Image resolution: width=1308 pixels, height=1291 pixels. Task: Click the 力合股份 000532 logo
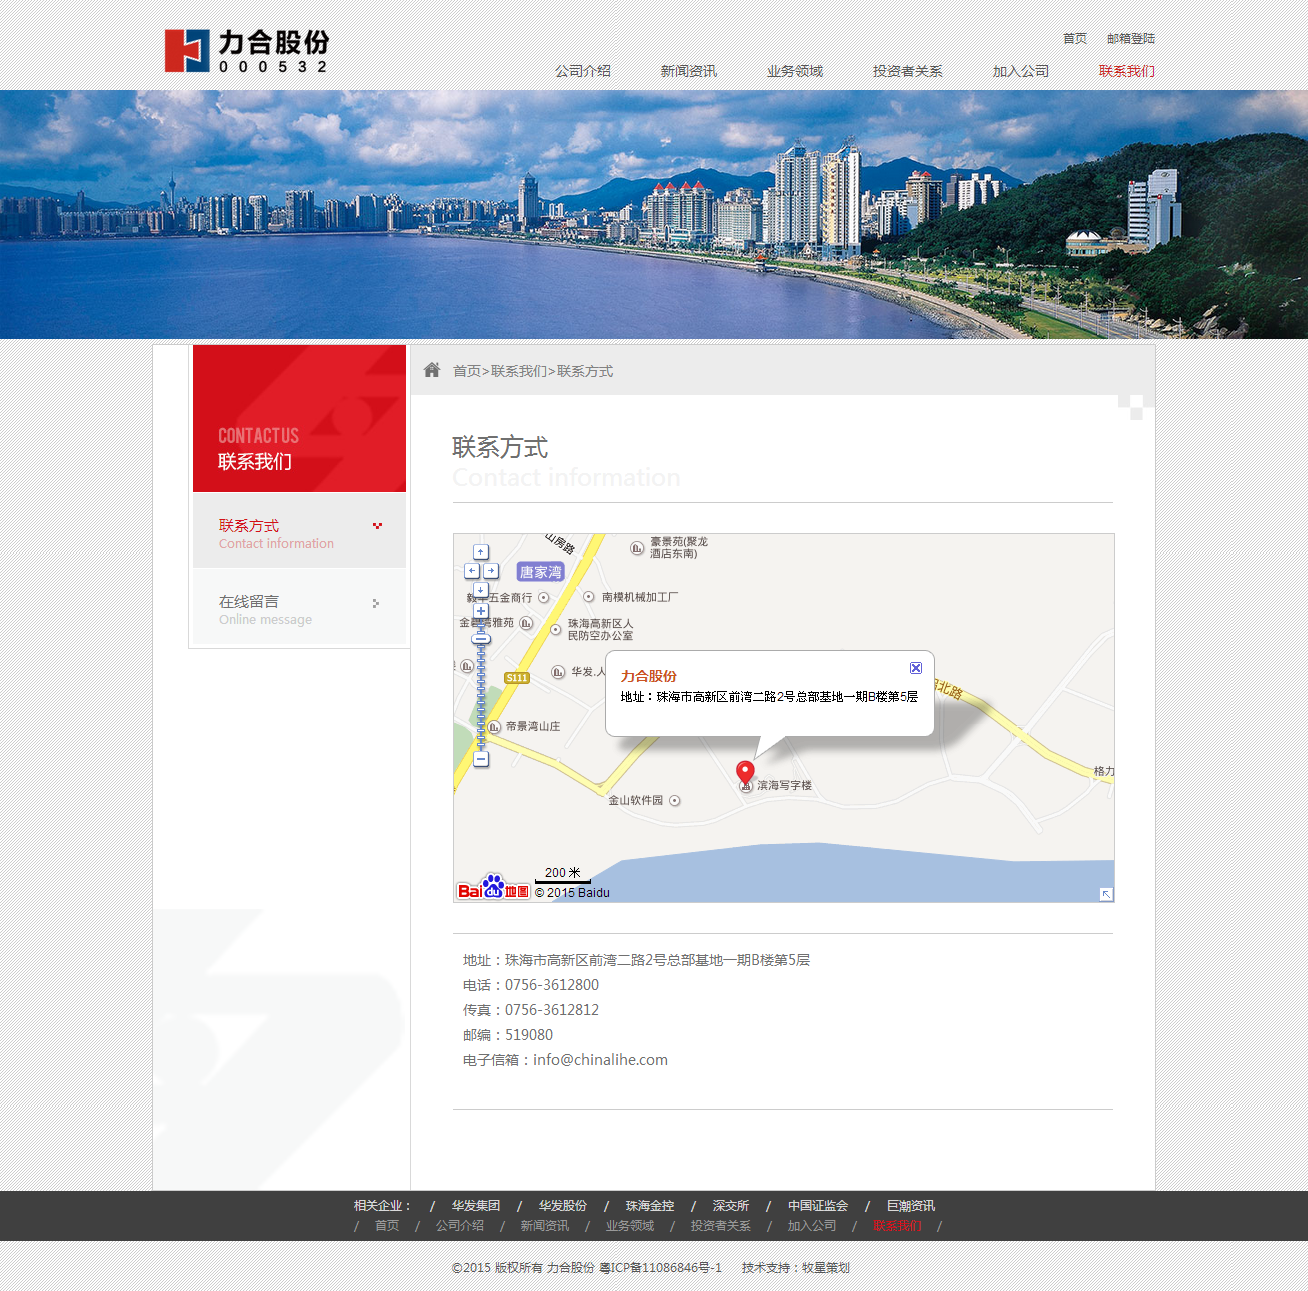(247, 51)
